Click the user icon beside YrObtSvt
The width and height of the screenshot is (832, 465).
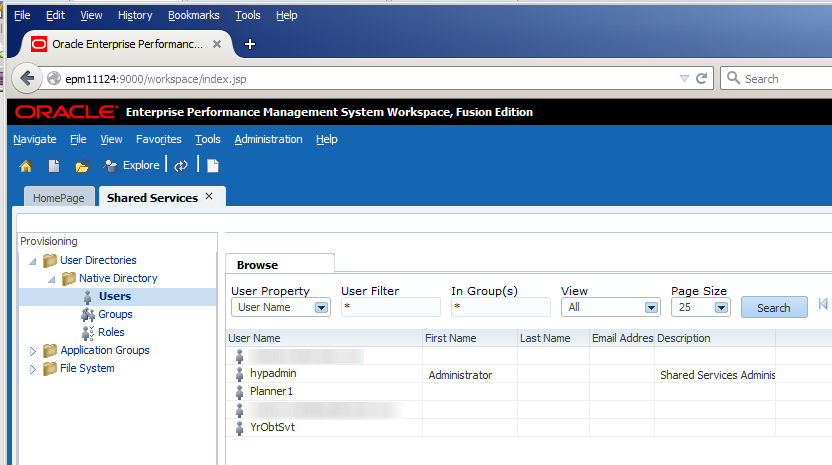click(x=239, y=428)
